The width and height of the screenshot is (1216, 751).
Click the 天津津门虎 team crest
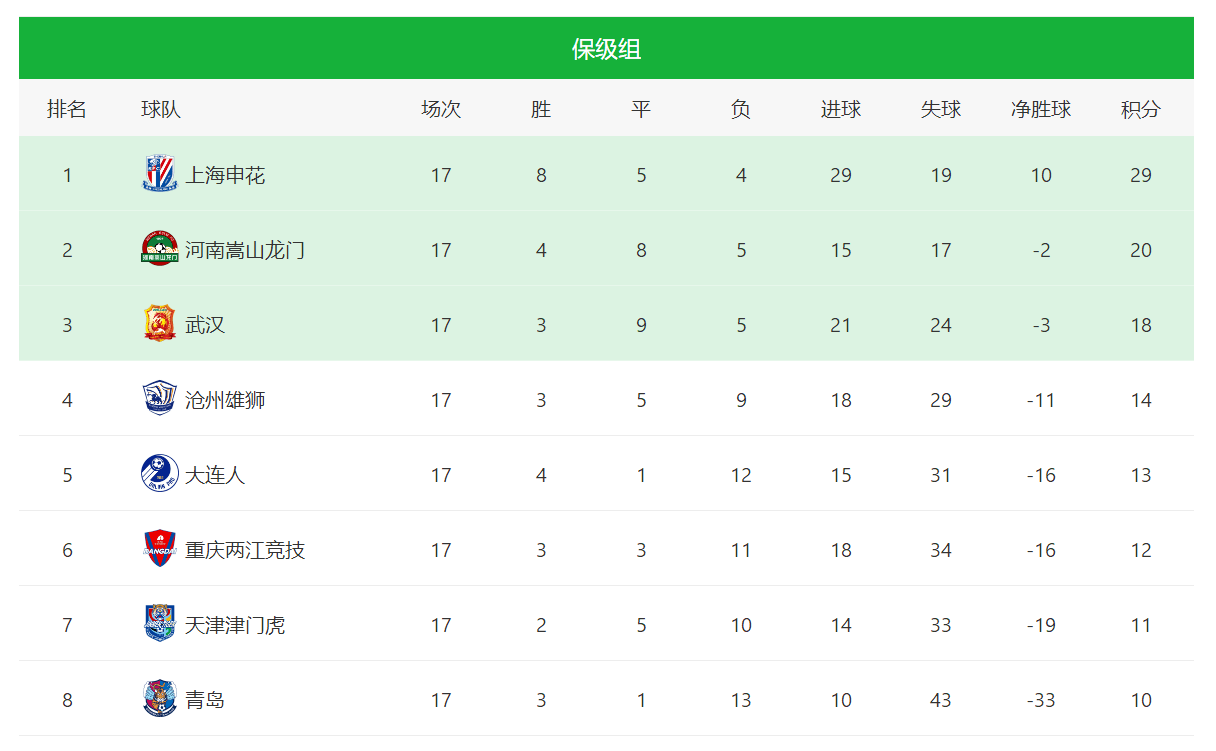coord(159,625)
